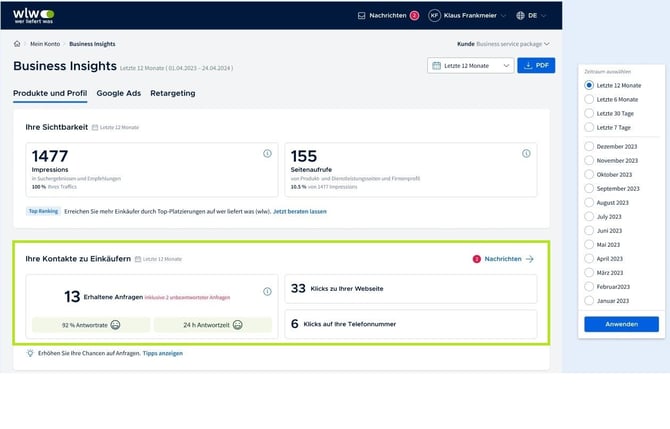Open the DE language dropdown
The height and width of the screenshot is (429, 670).
click(x=532, y=16)
